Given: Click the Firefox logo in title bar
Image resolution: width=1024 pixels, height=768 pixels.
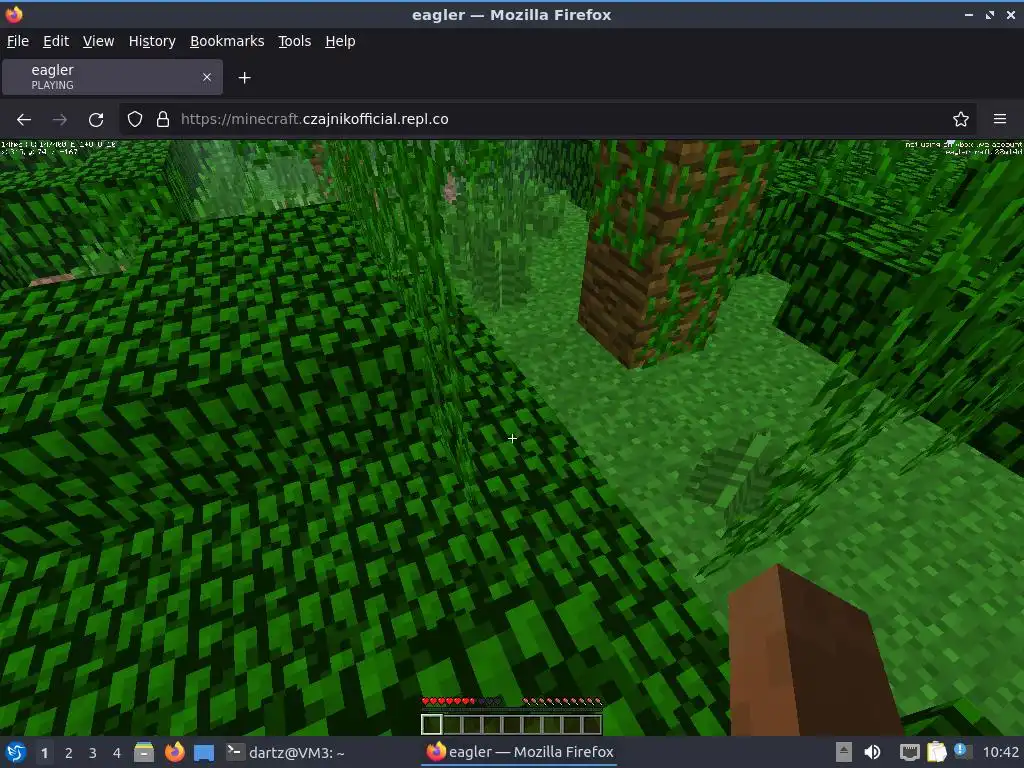Looking at the screenshot, I should point(14,14).
